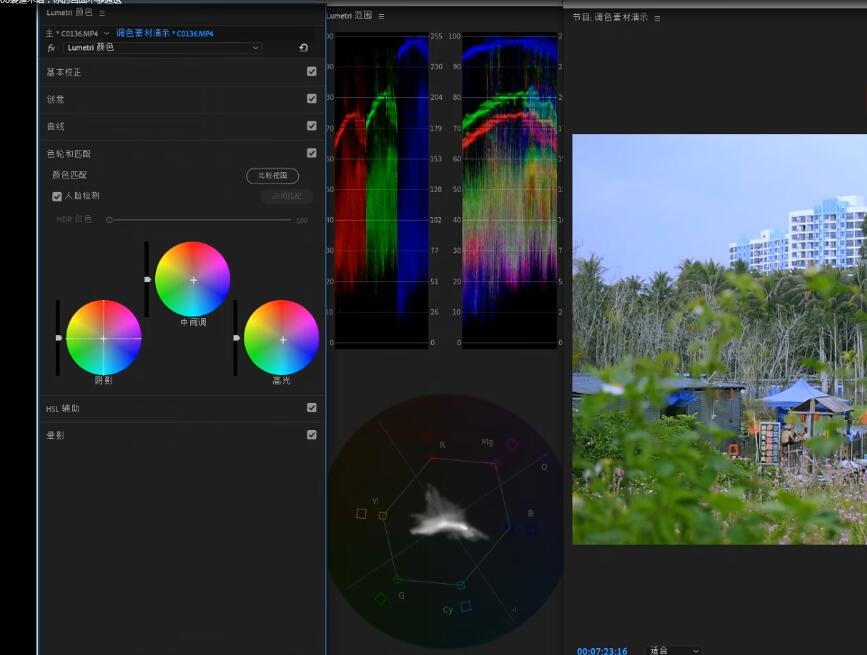Click the 比较视图 comparison view button
The image size is (867, 655).
272,176
